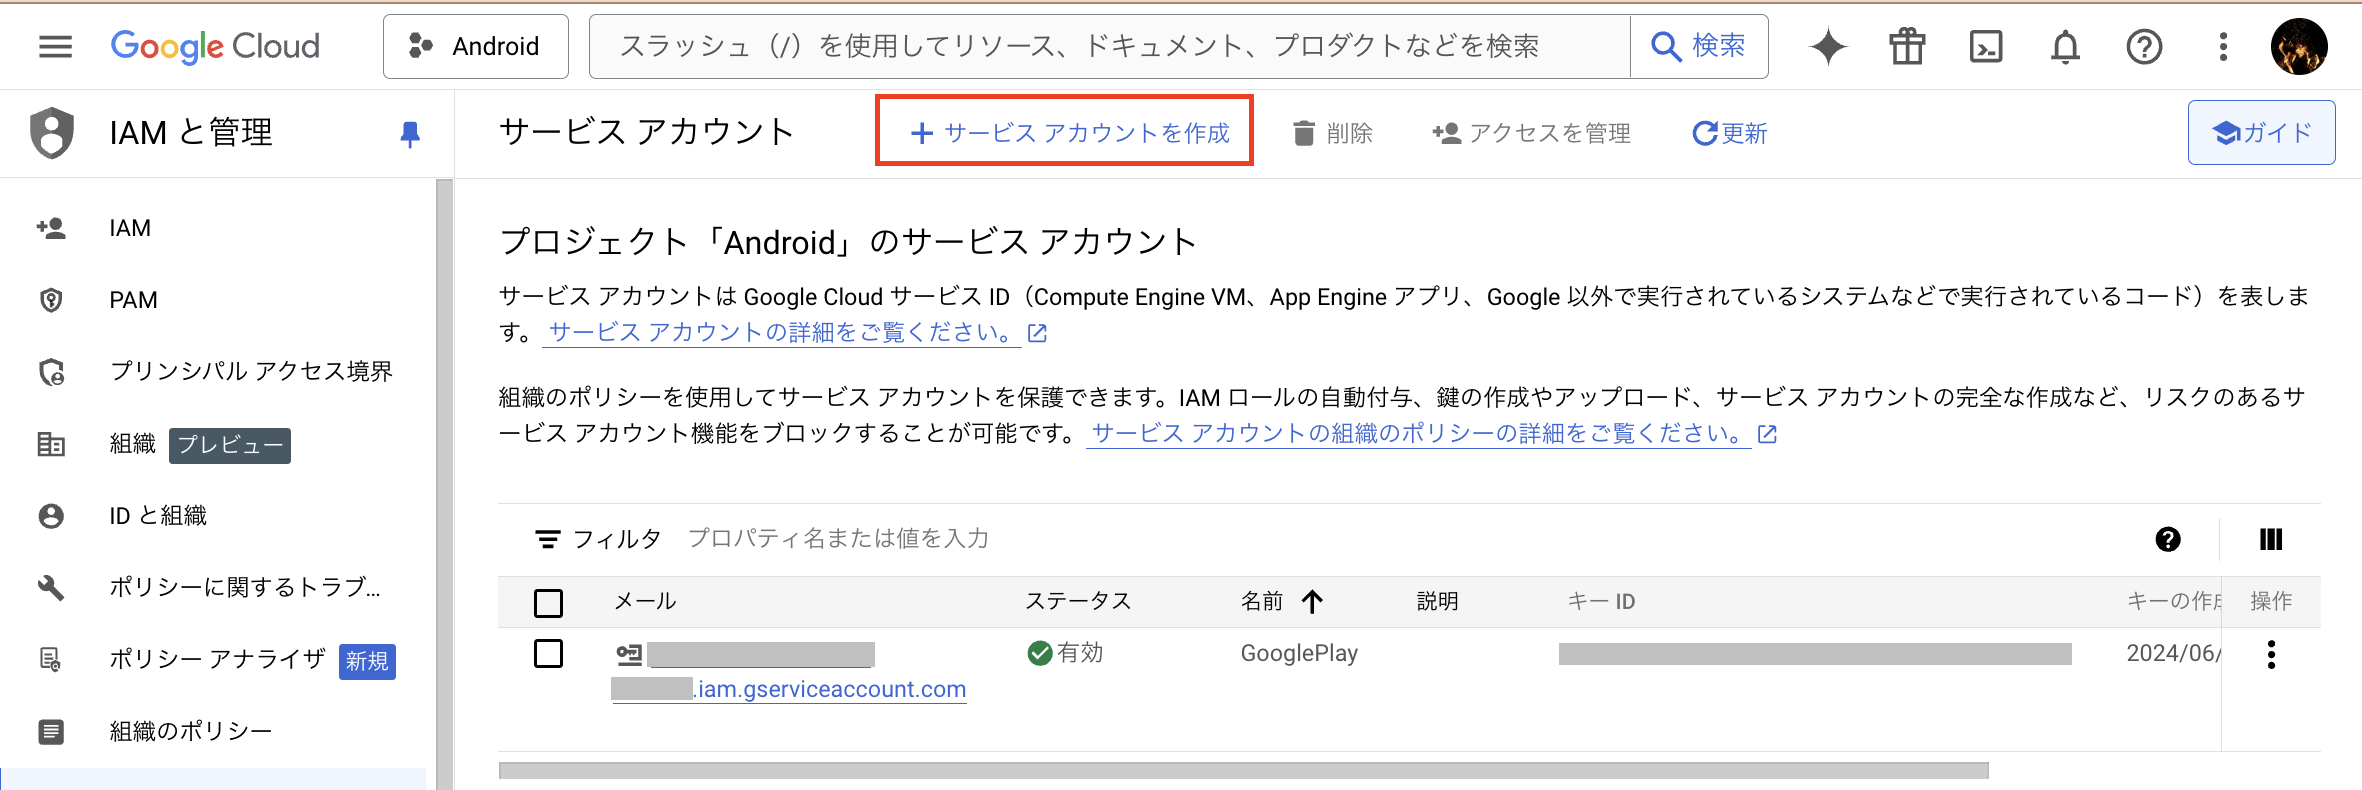Click the sidebar vertical scrollbar
Screen dimensions: 2362x790
click(x=444, y=485)
